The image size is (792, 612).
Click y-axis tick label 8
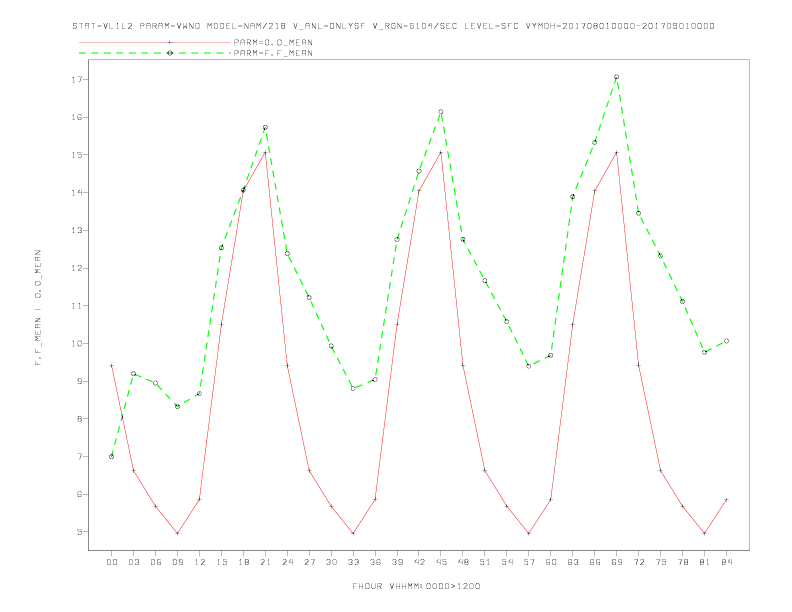[x=79, y=419]
